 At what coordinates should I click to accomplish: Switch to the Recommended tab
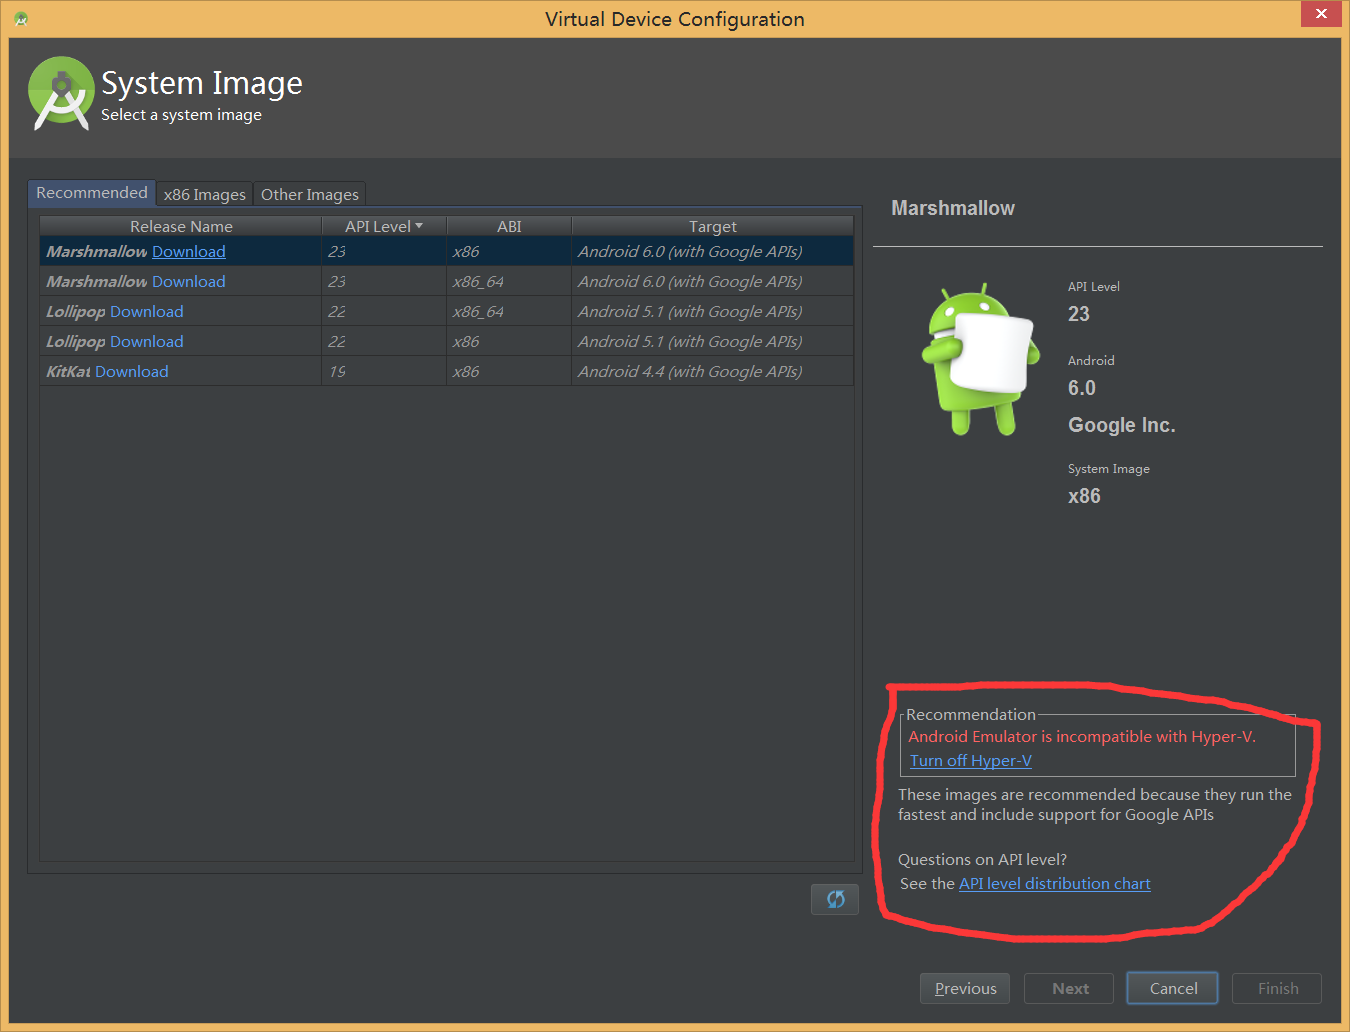pos(92,193)
